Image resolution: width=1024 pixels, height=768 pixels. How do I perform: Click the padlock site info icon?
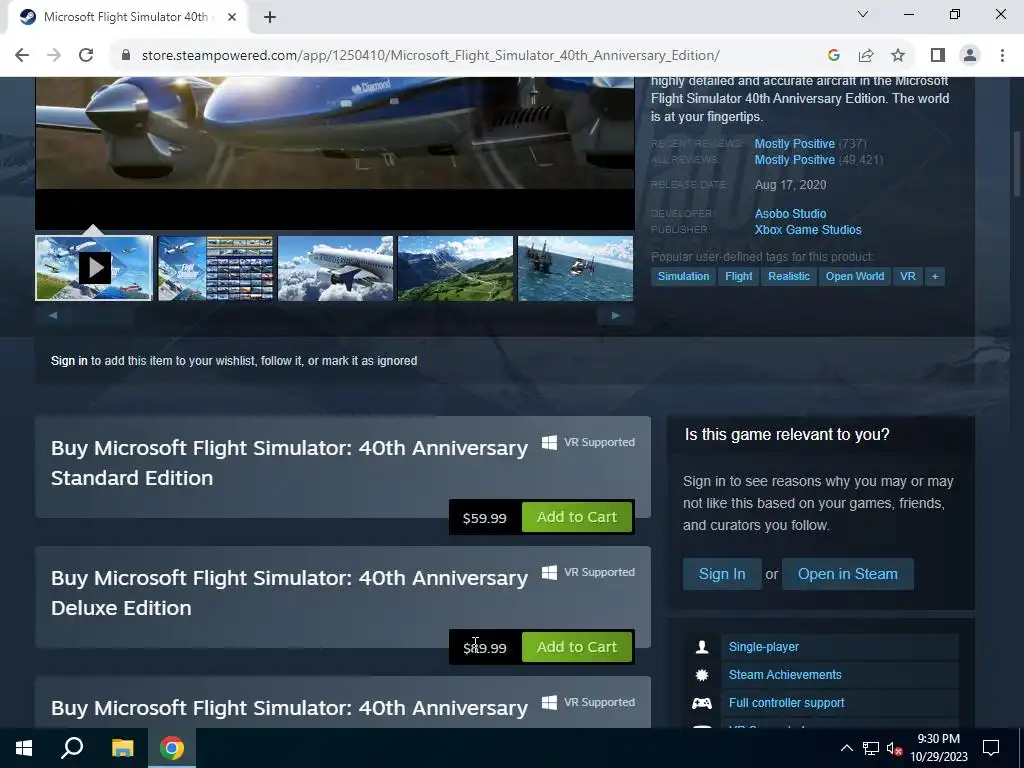coord(126,56)
